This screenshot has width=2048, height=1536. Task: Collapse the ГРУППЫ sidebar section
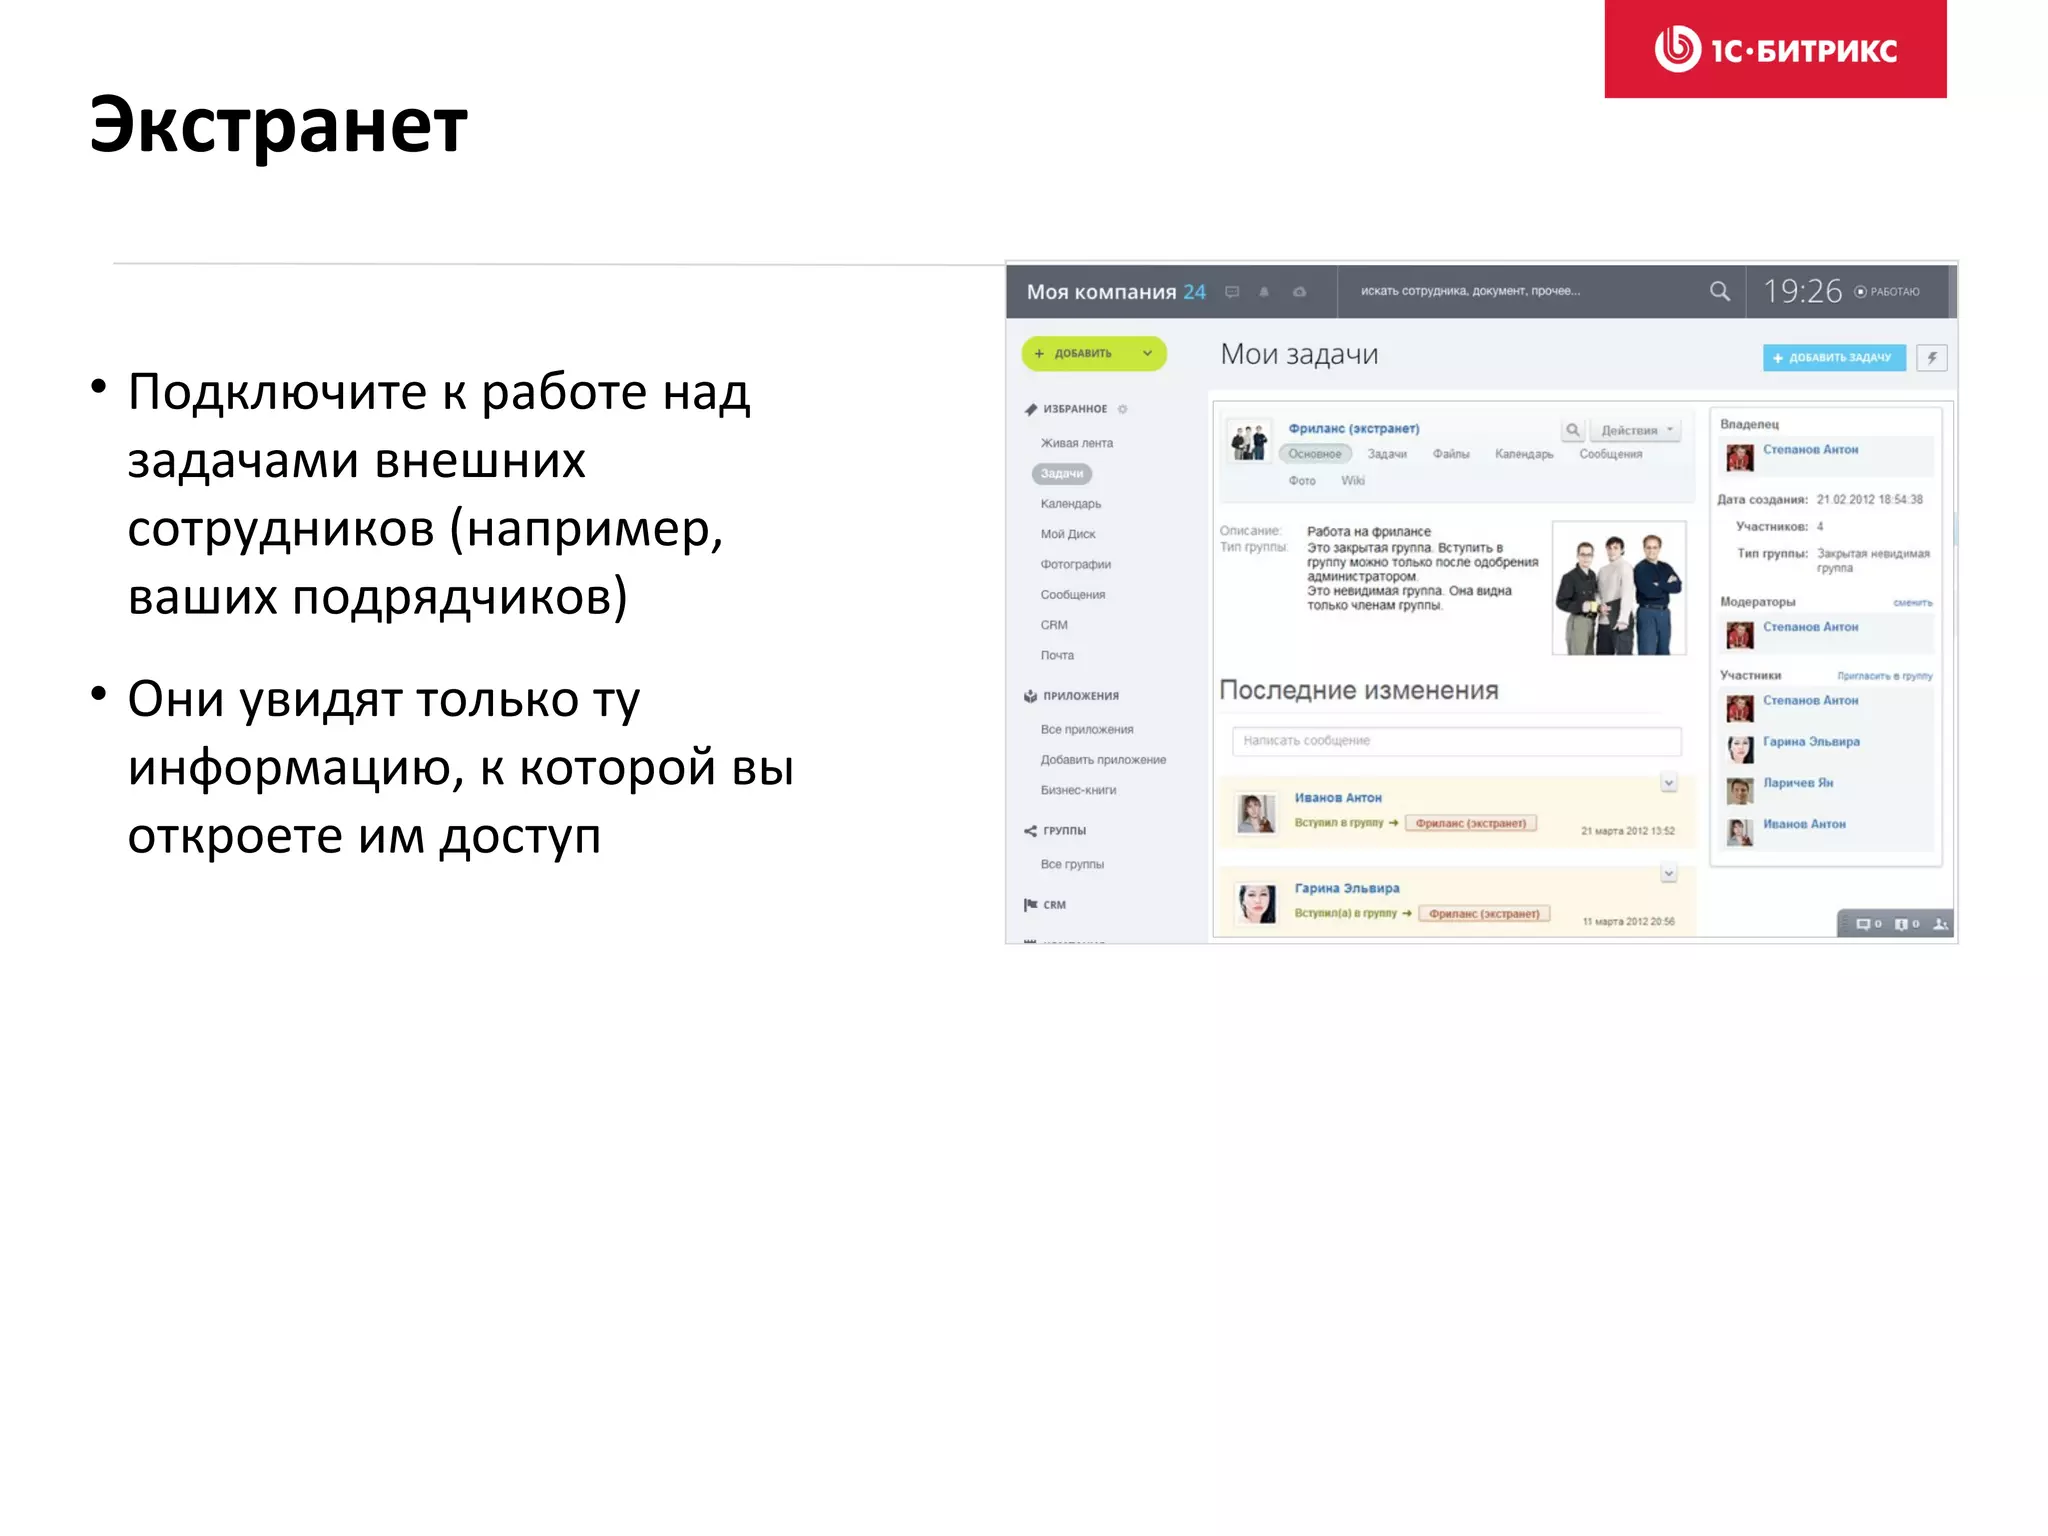pyautogui.click(x=1064, y=831)
